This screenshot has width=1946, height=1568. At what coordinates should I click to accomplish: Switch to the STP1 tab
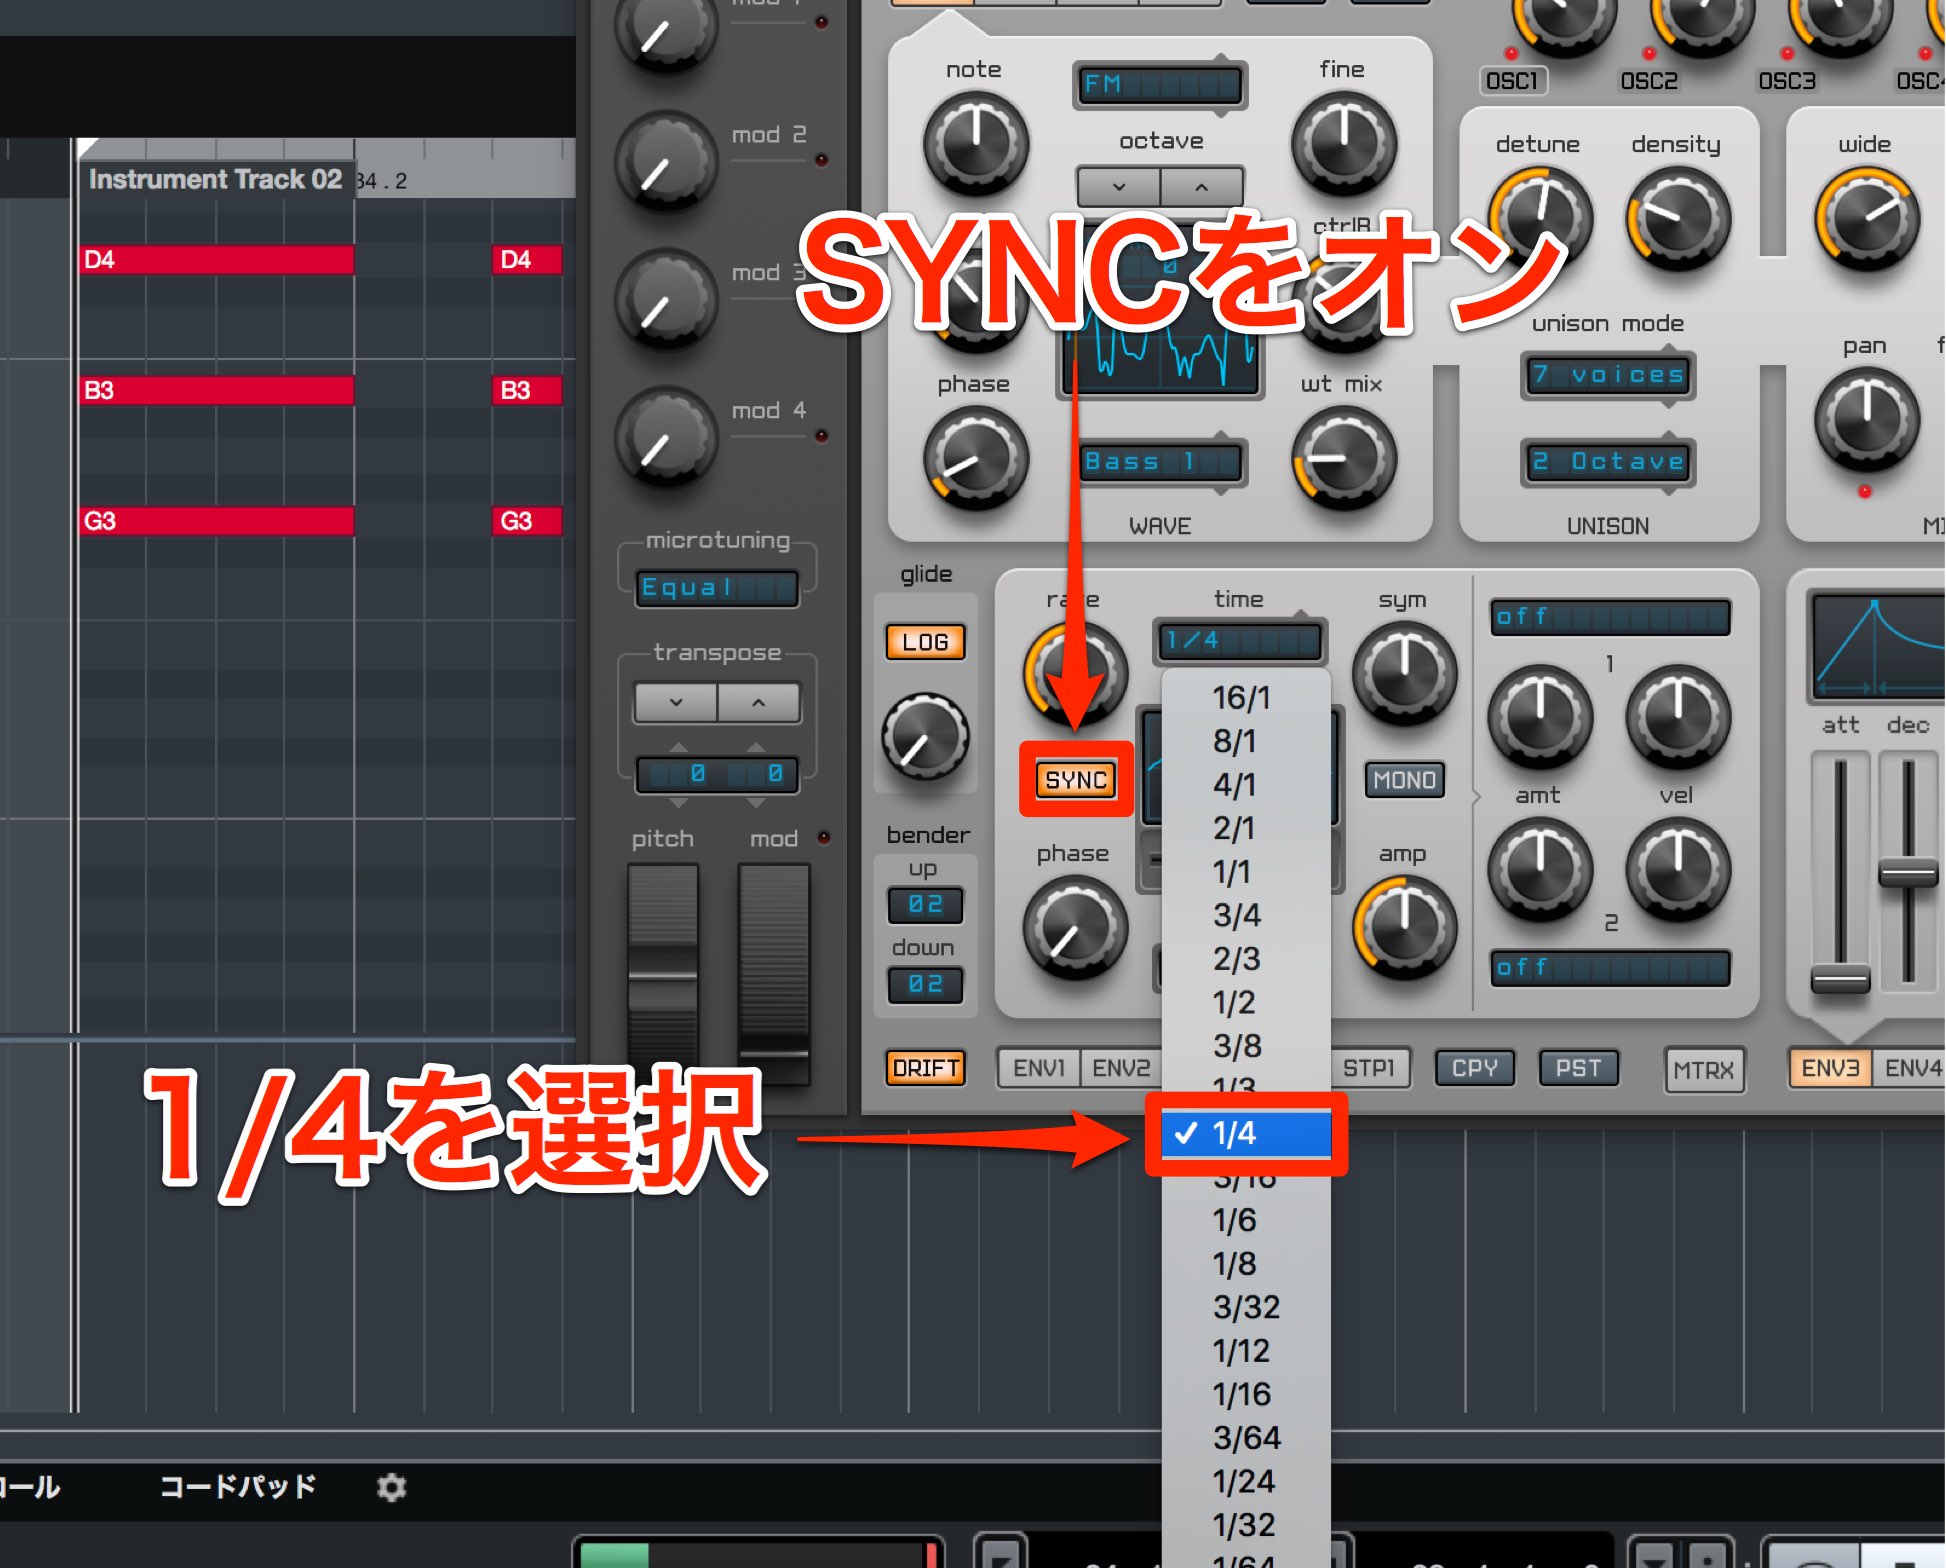click(x=1369, y=1068)
